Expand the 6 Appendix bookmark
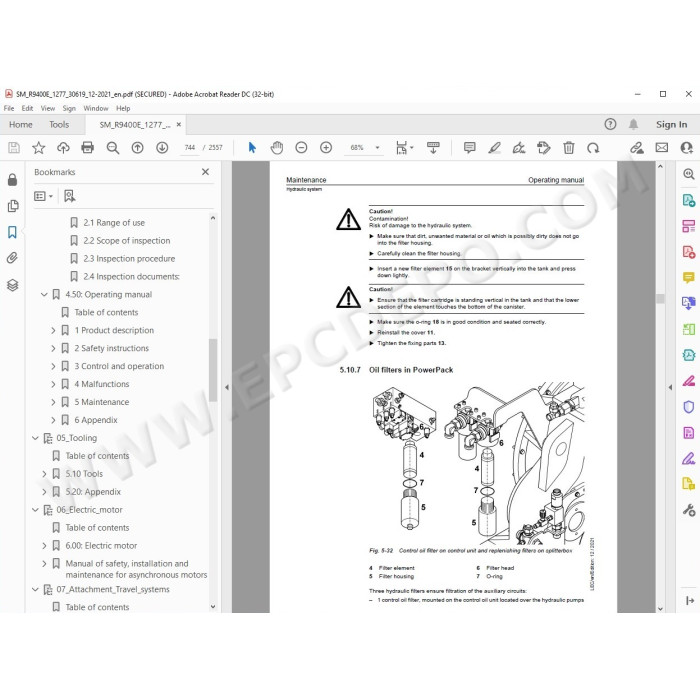Image resolution: width=700 pixels, height=700 pixels. [x=53, y=420]
